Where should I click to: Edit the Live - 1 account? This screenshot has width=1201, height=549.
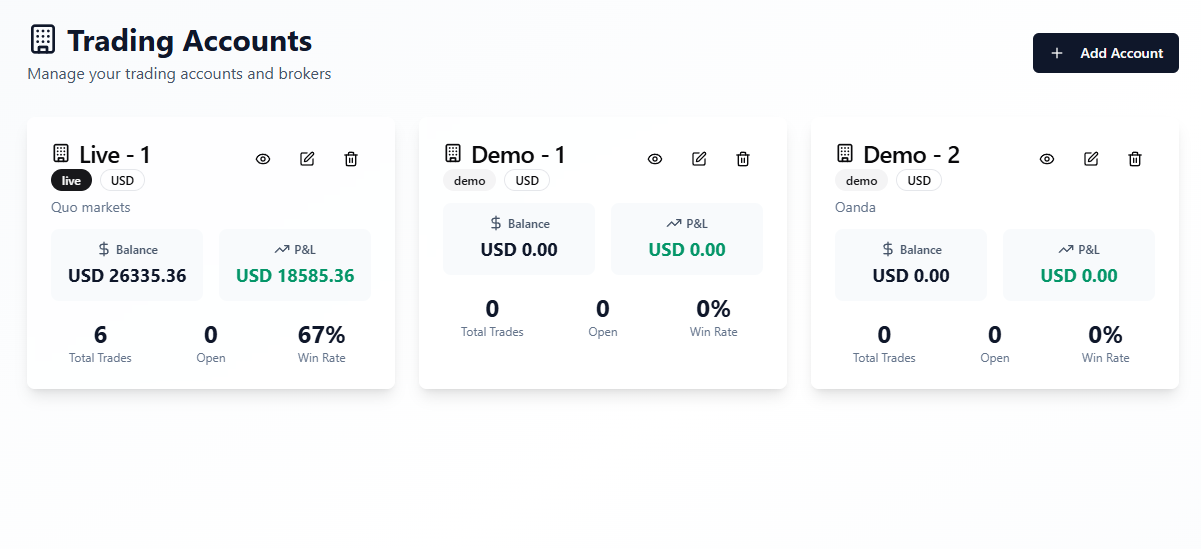point(307,159)
